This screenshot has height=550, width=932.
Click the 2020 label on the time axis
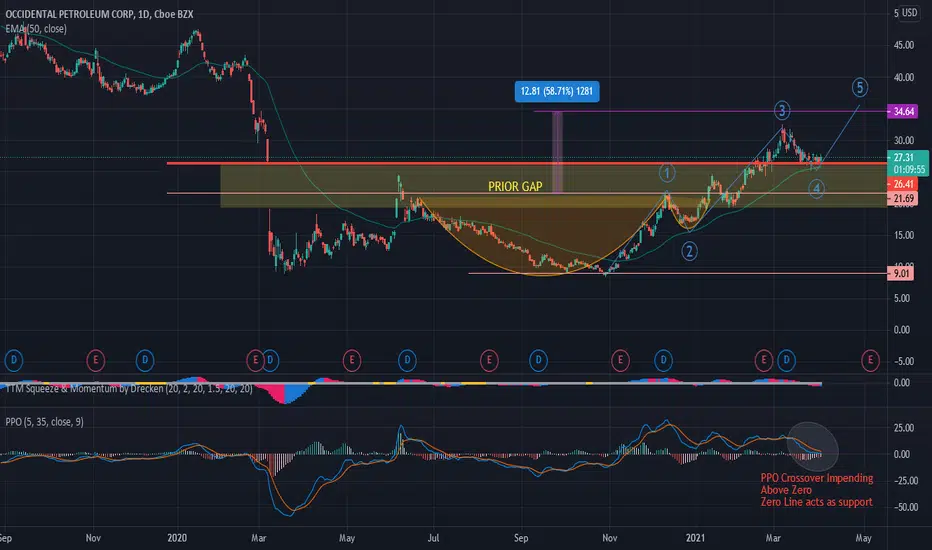(177, 538)
